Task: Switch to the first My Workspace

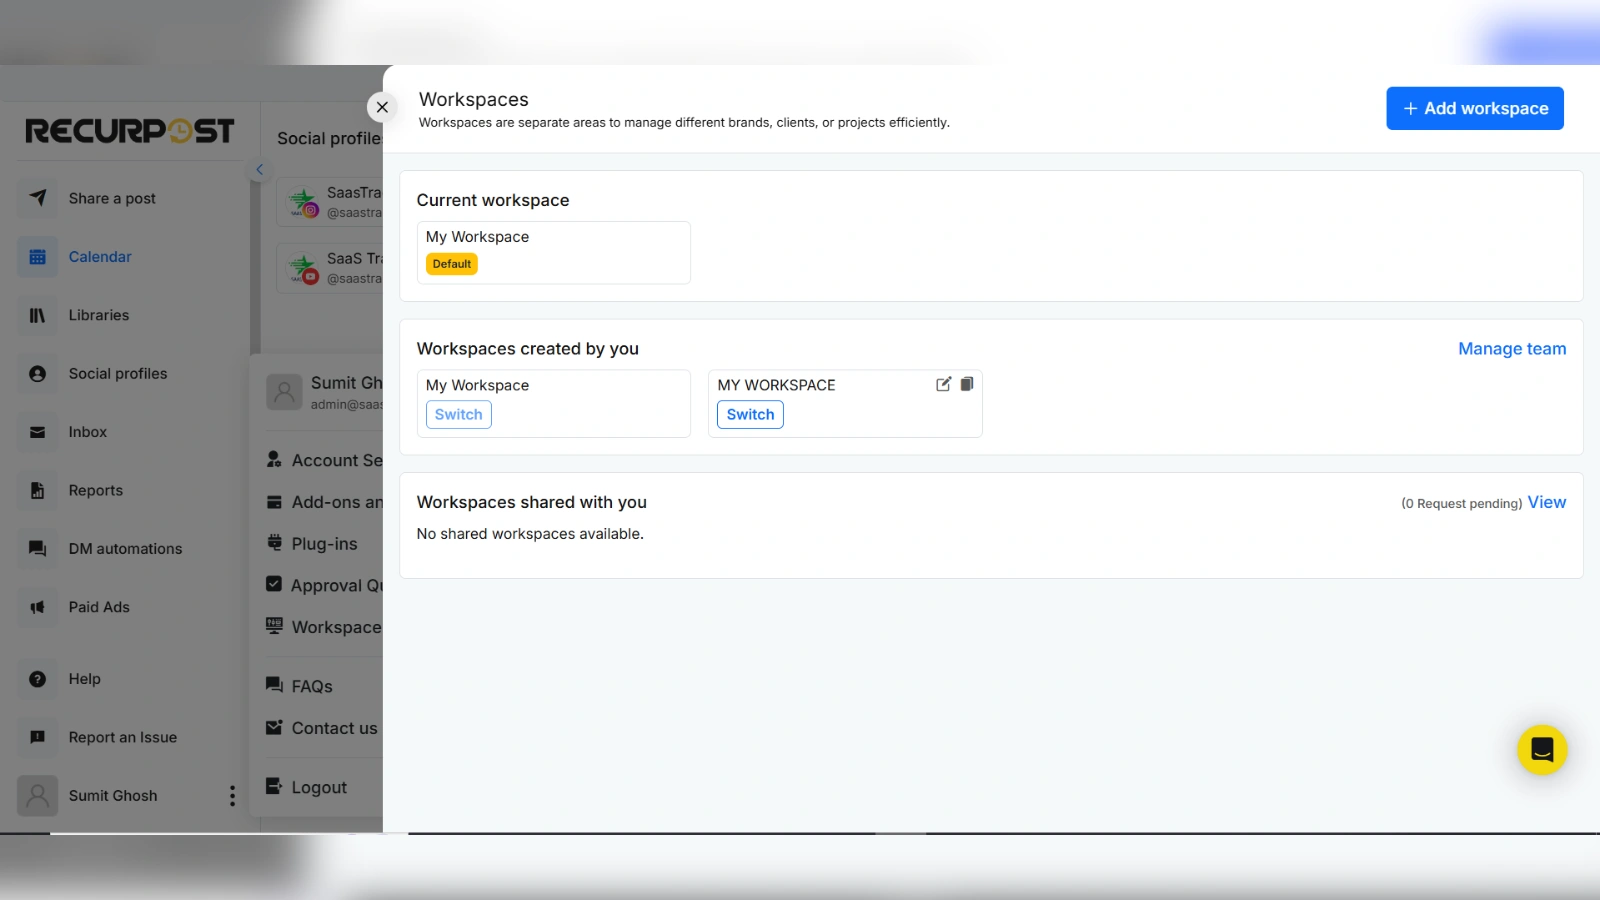Action: tap(458, 415)
